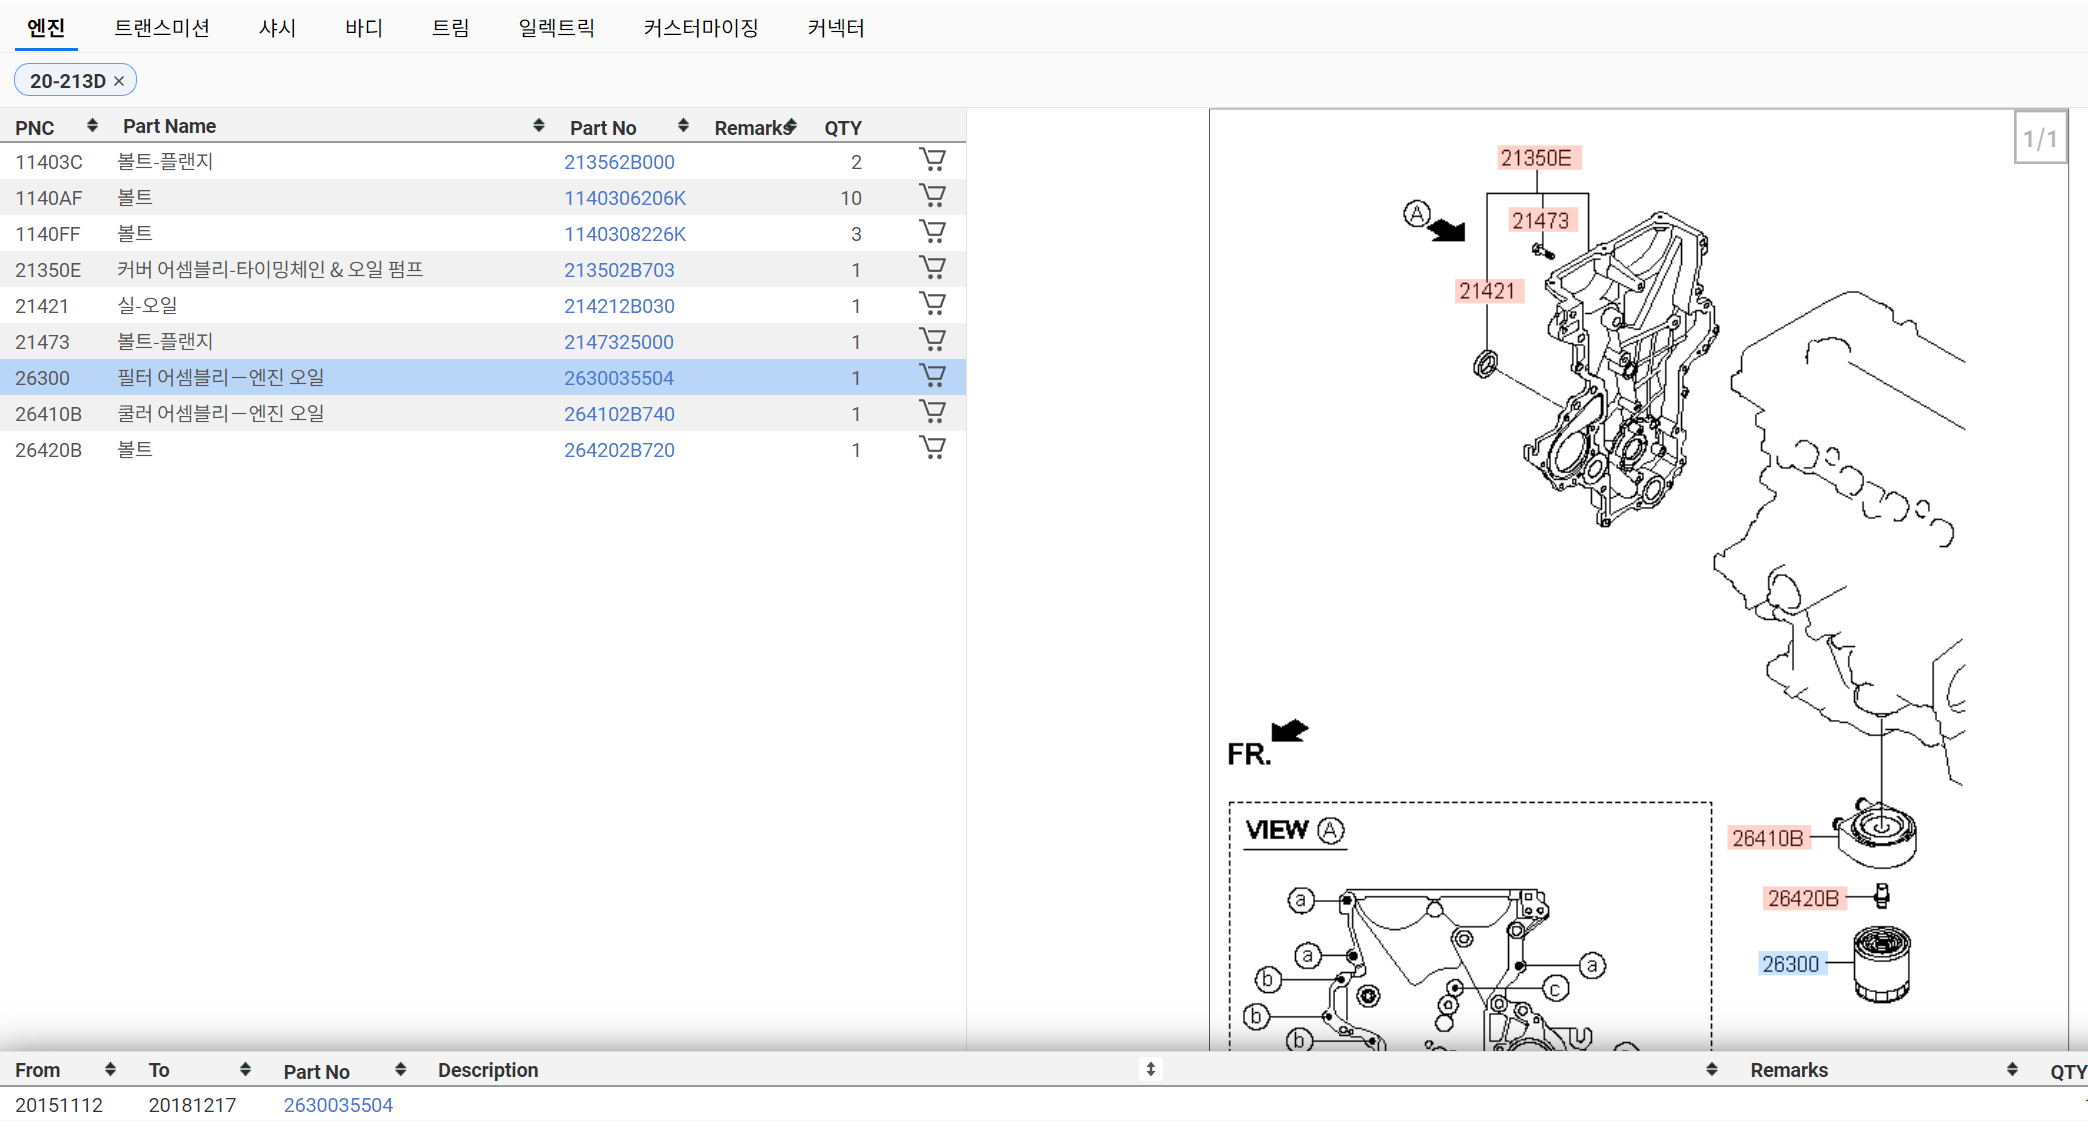Click the 21350E callout in the diagram
The width and height of the screenshot is (2088, 1132).
1535,158
